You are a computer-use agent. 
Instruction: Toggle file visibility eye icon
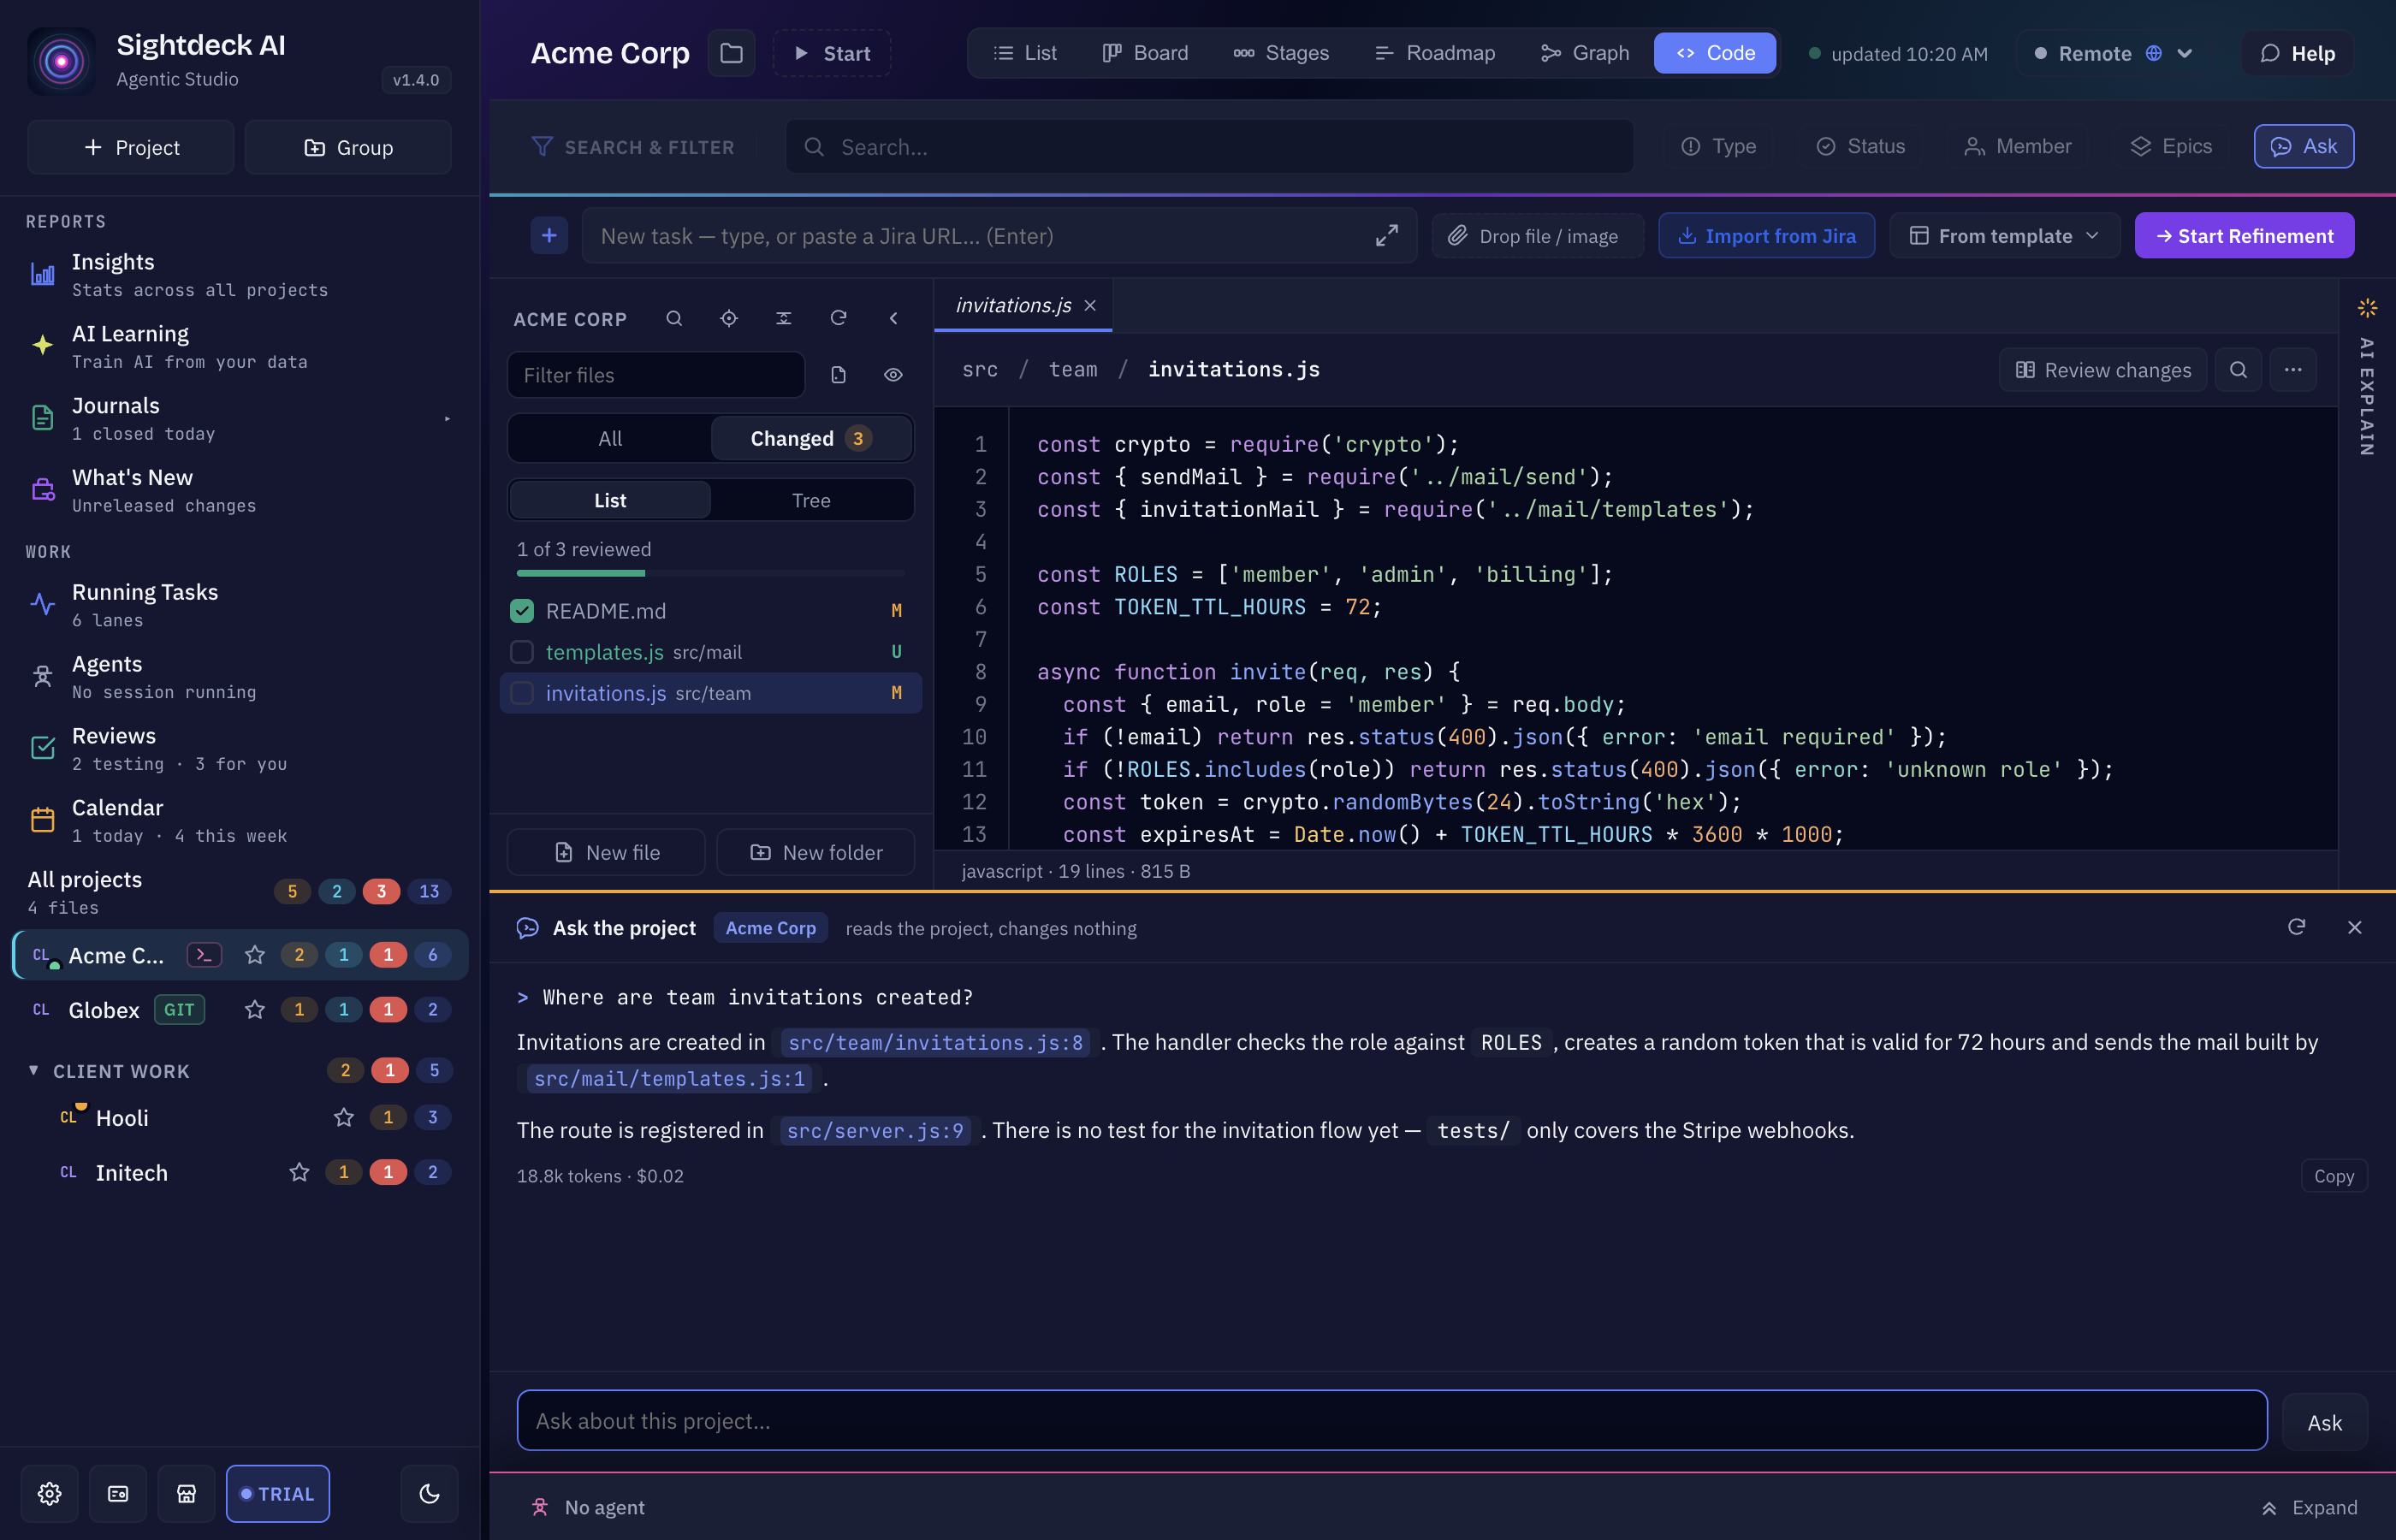pos(894,375)
